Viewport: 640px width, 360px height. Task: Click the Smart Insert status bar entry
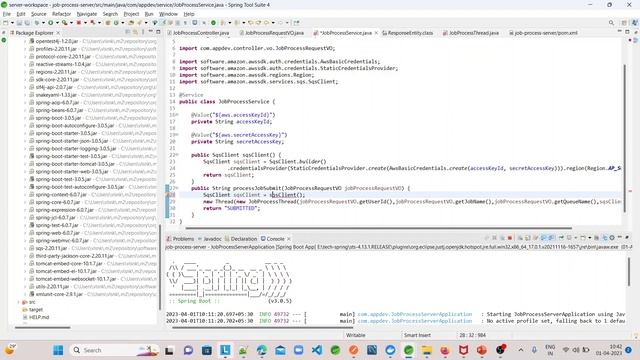[x=417, y=335]
